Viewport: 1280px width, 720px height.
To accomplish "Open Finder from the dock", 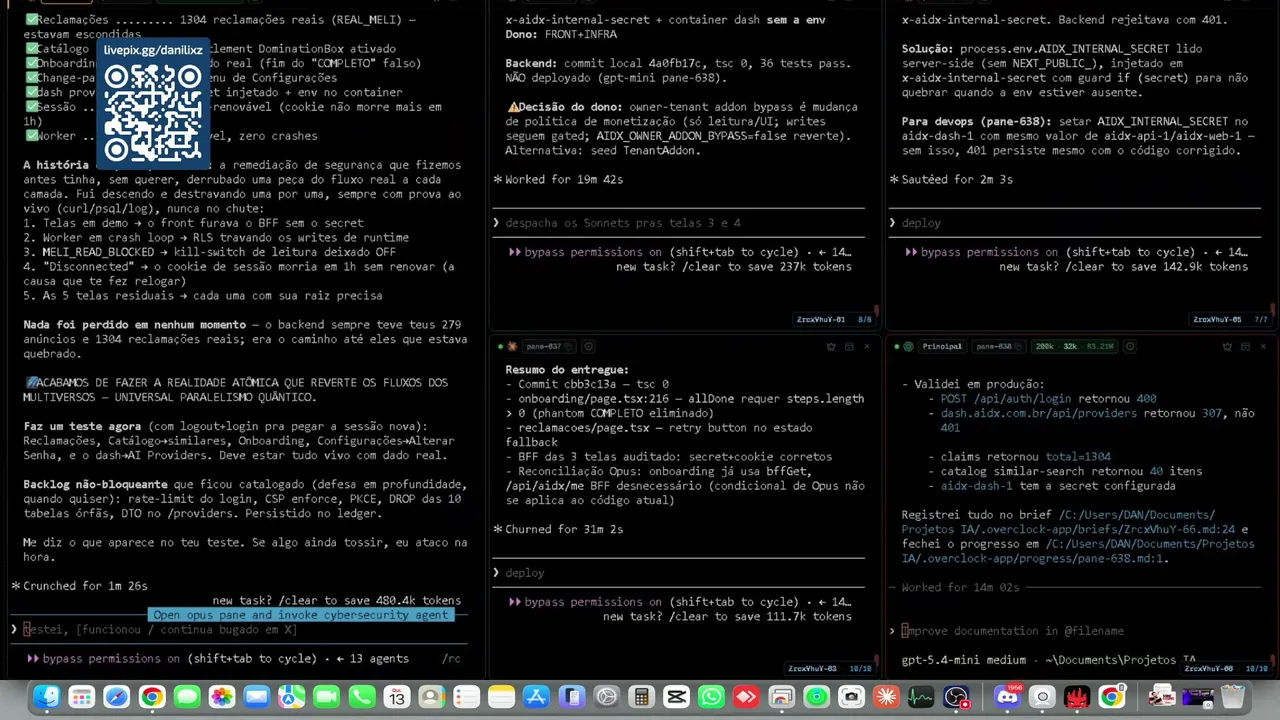I will tap(47, 697).
